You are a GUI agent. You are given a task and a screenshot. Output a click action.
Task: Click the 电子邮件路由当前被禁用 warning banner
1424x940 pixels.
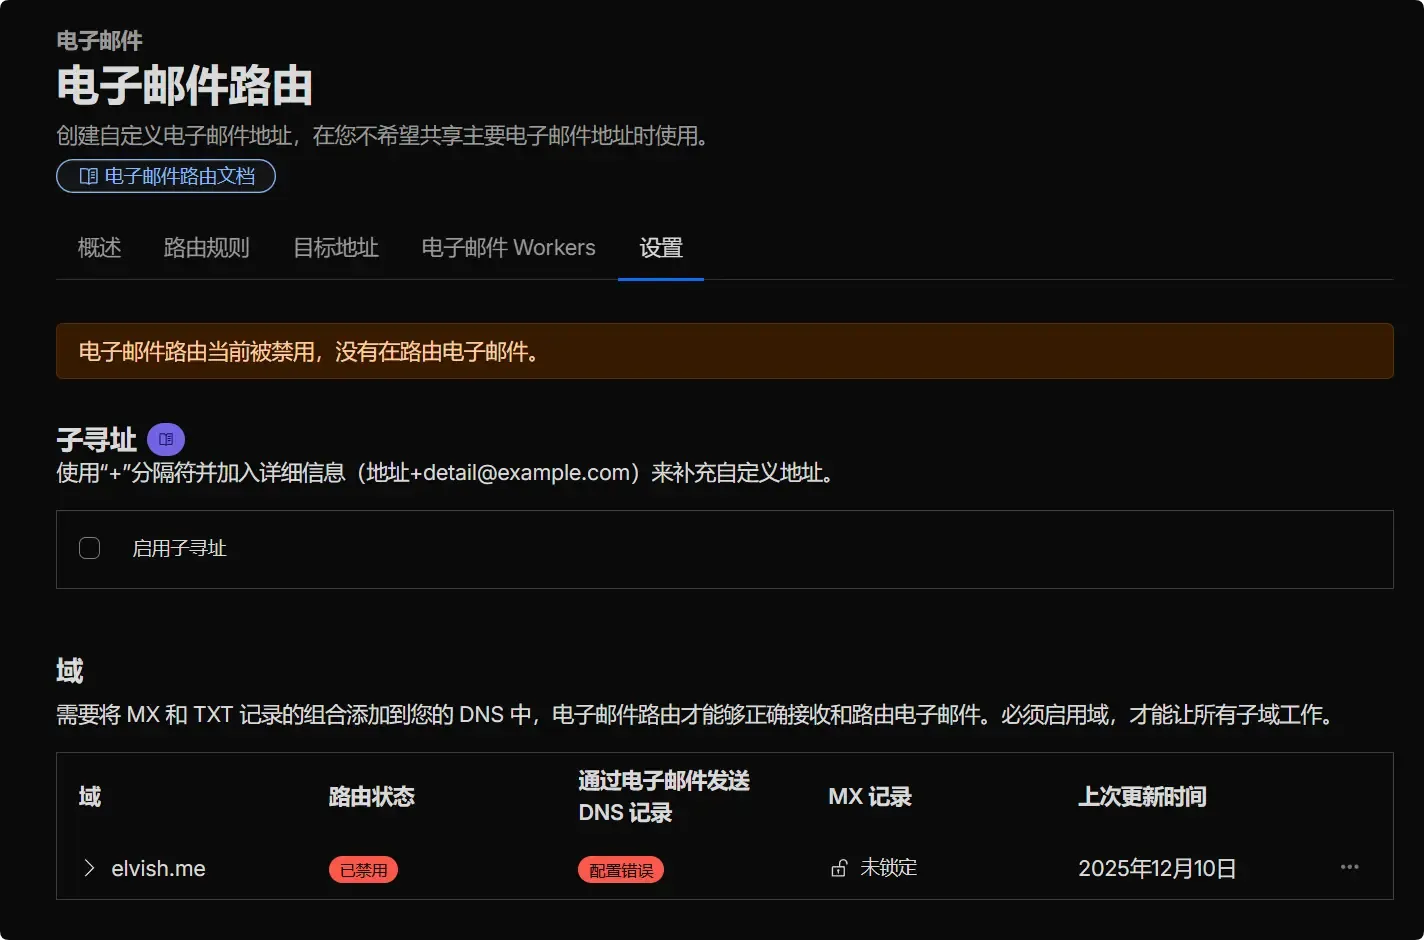(727, 351)
